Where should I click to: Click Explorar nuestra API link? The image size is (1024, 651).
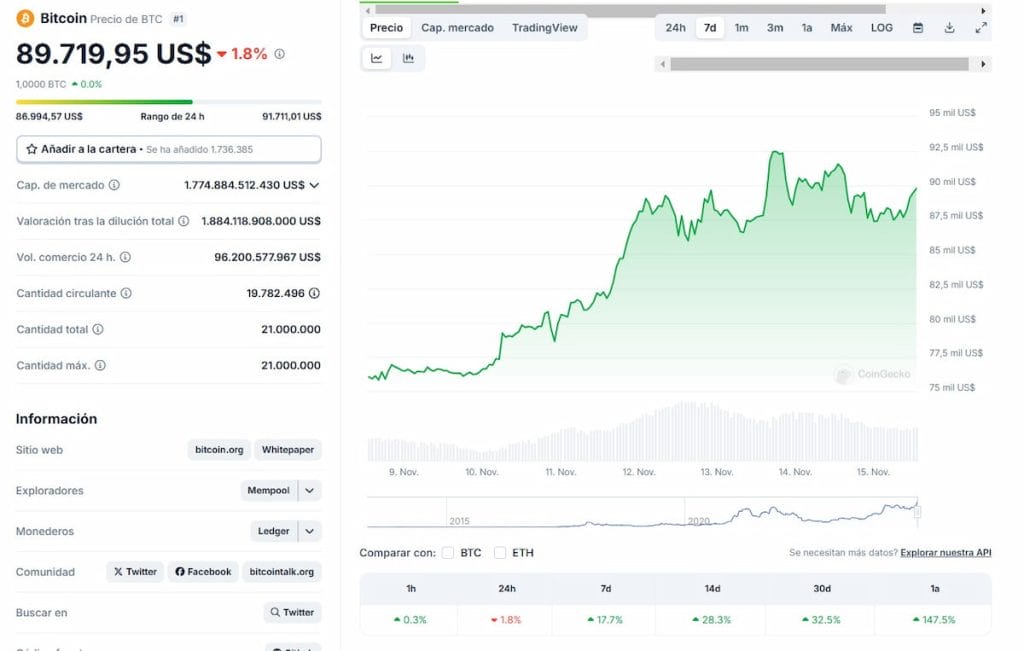click(946, 553)
